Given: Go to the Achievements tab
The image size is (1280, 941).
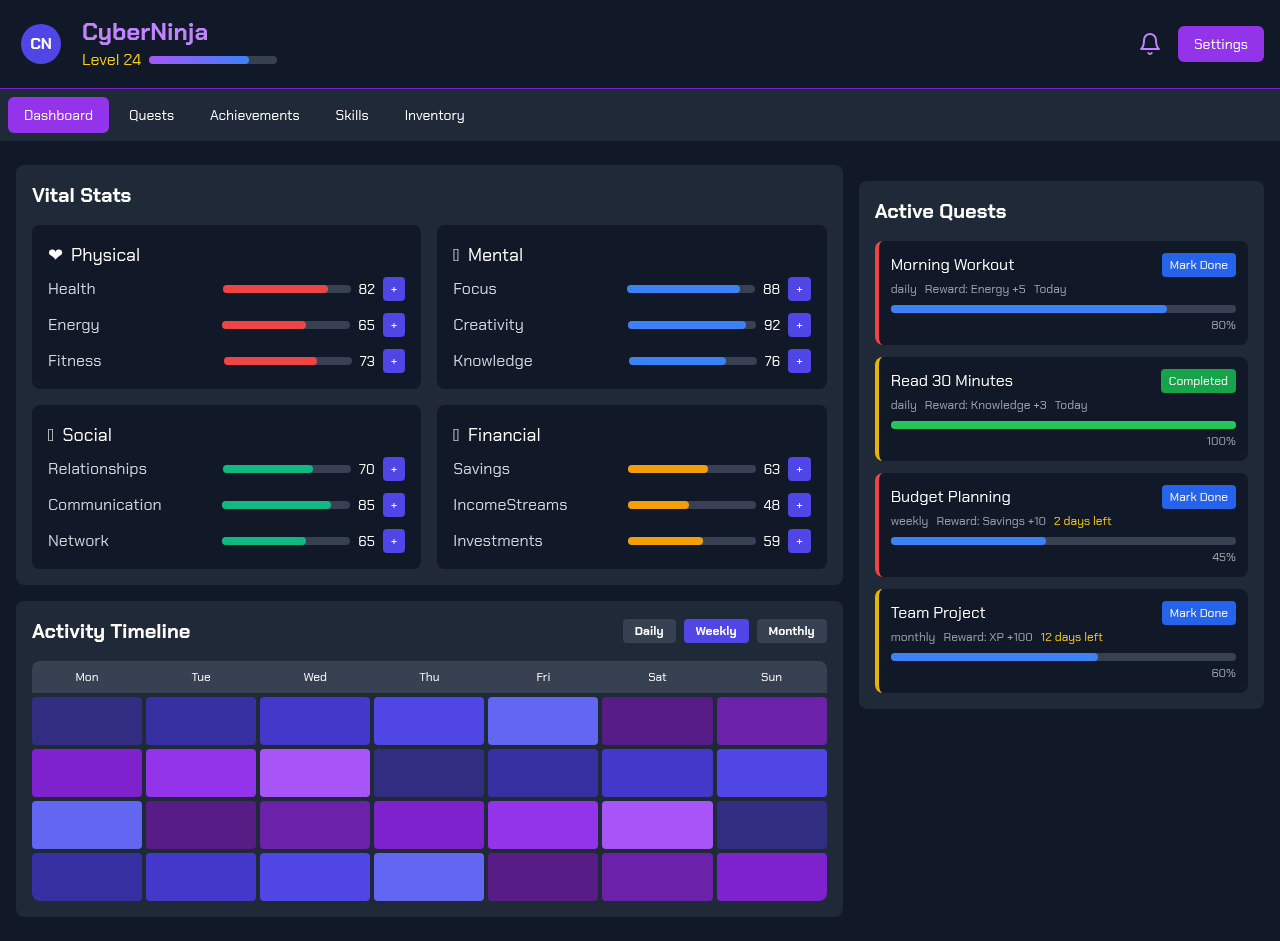Looking at the screenshot, I should pyautogui.click(x=254, y=115).
